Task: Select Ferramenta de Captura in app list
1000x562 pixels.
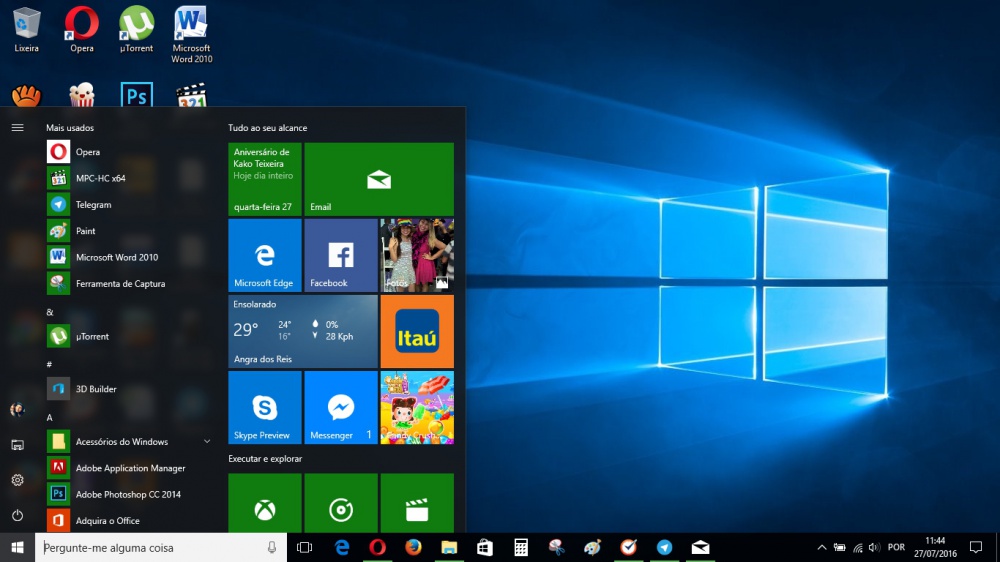Action: click(120, 283)
